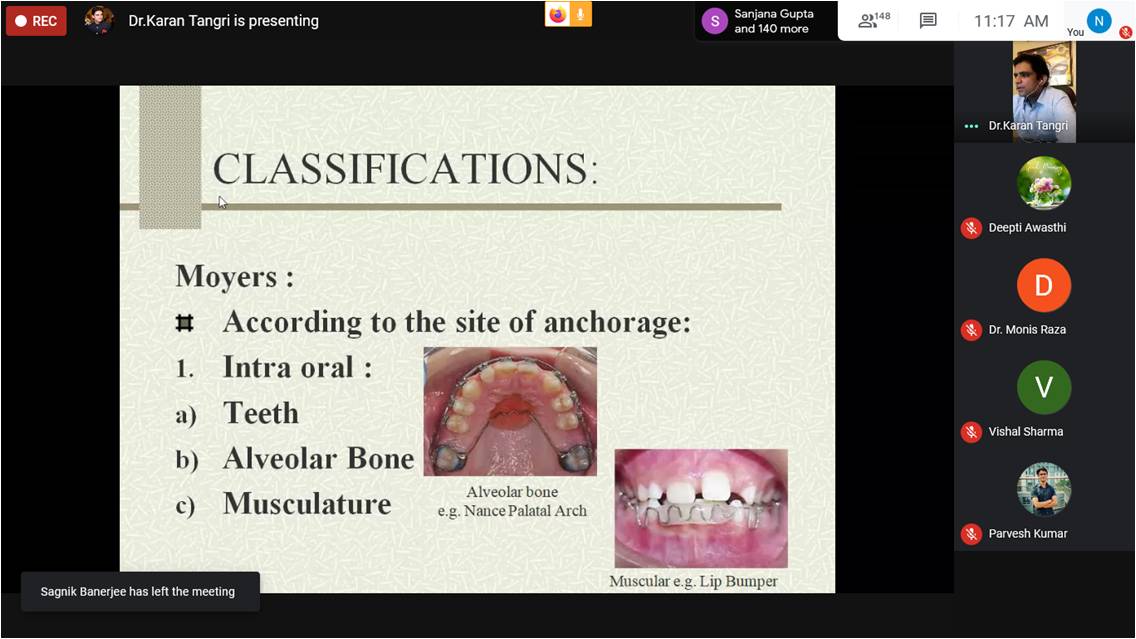Click Vishal Sharma's green 'V' avatar

pyautogui.click(x=1044, y=388)
